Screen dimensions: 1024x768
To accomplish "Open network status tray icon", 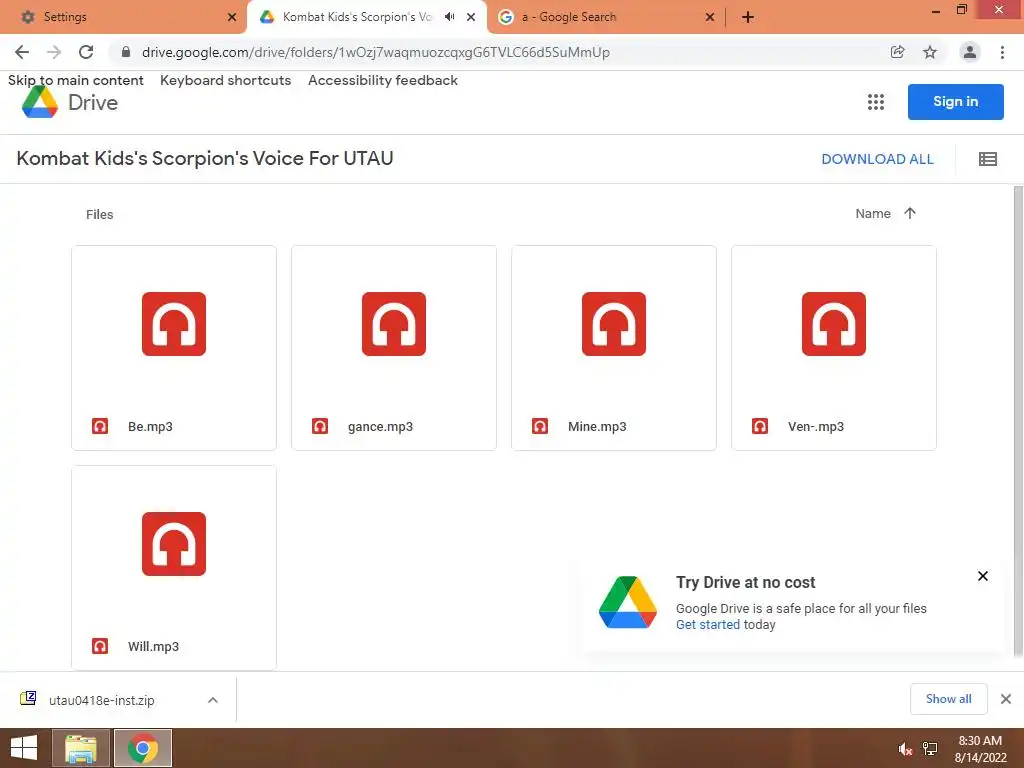I will [930, 749].
